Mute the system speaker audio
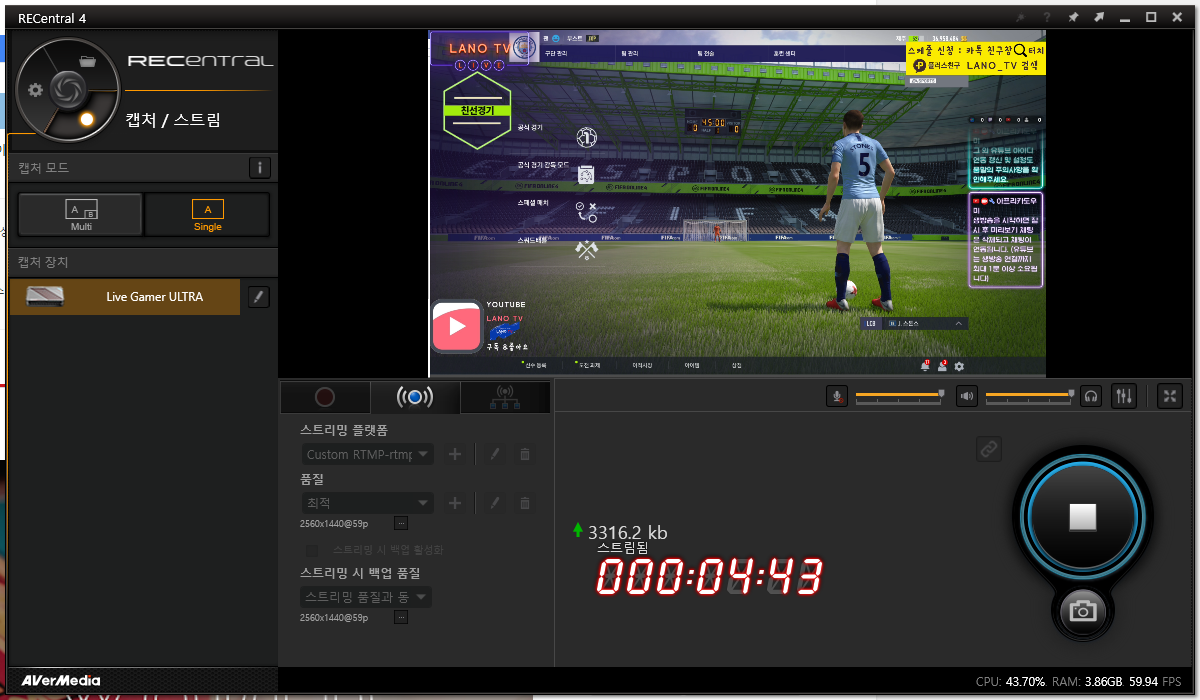 click(967, 396)
